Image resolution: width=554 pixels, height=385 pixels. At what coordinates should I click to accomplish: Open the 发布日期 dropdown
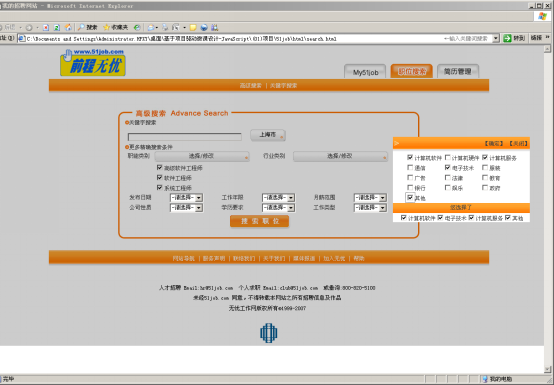[186, 197]
